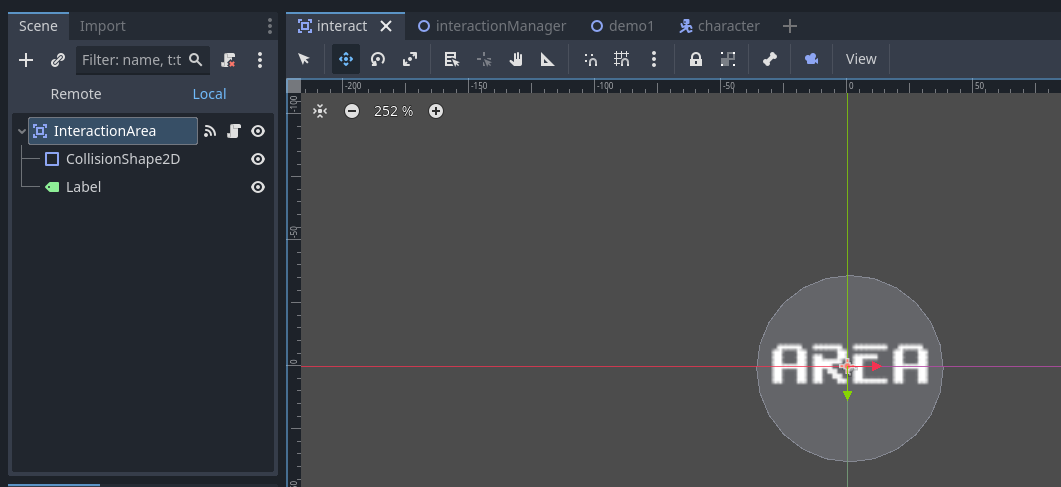Open the InteractionArea attached script
The height and width of the screenshot is (487, 1061).
234,131
